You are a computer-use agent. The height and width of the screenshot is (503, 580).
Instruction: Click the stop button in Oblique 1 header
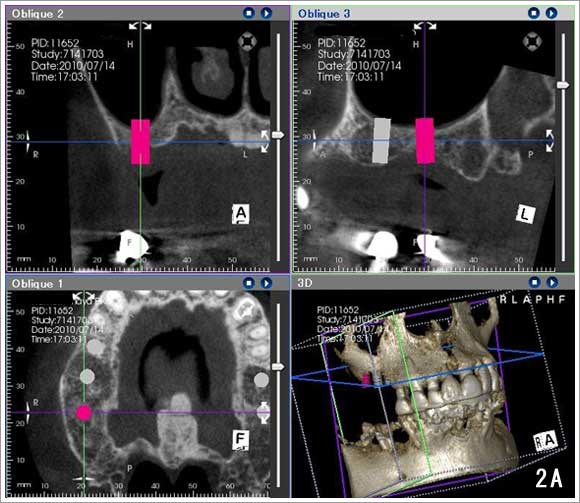pos(249,283)
